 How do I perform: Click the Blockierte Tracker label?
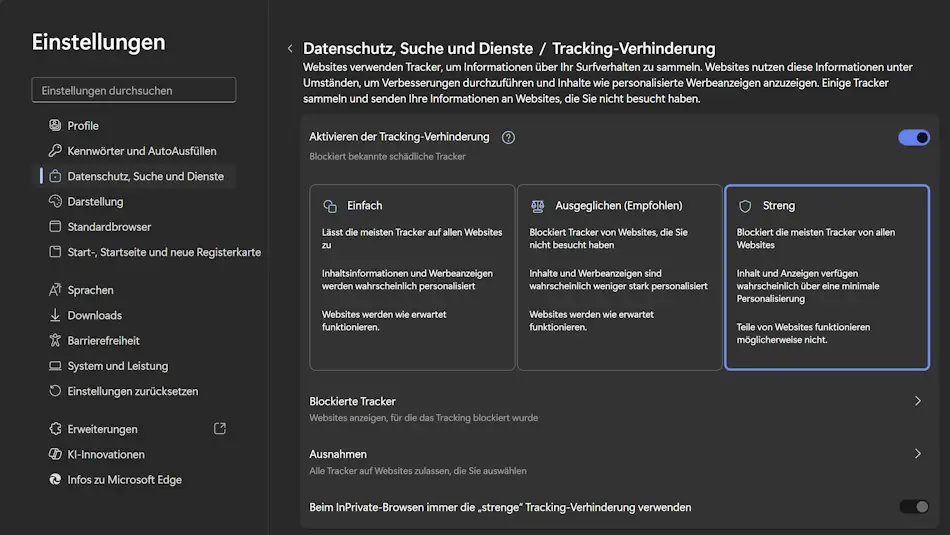[352, 401]
